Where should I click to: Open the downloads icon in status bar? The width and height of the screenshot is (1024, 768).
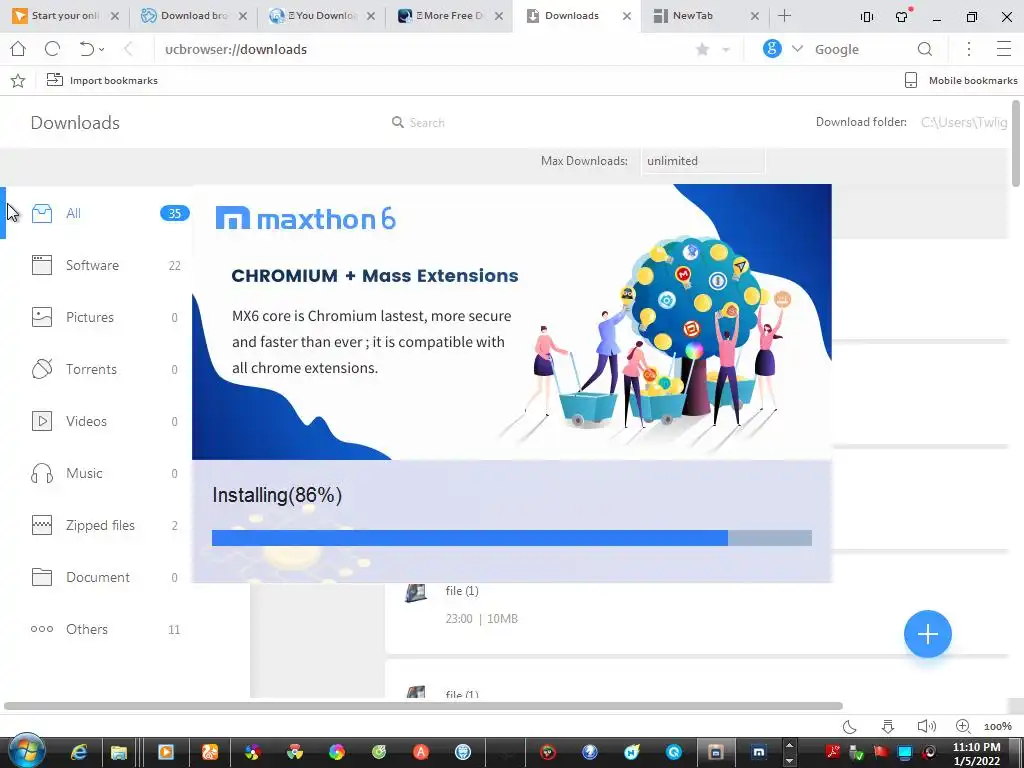click(x=888, y=726)
